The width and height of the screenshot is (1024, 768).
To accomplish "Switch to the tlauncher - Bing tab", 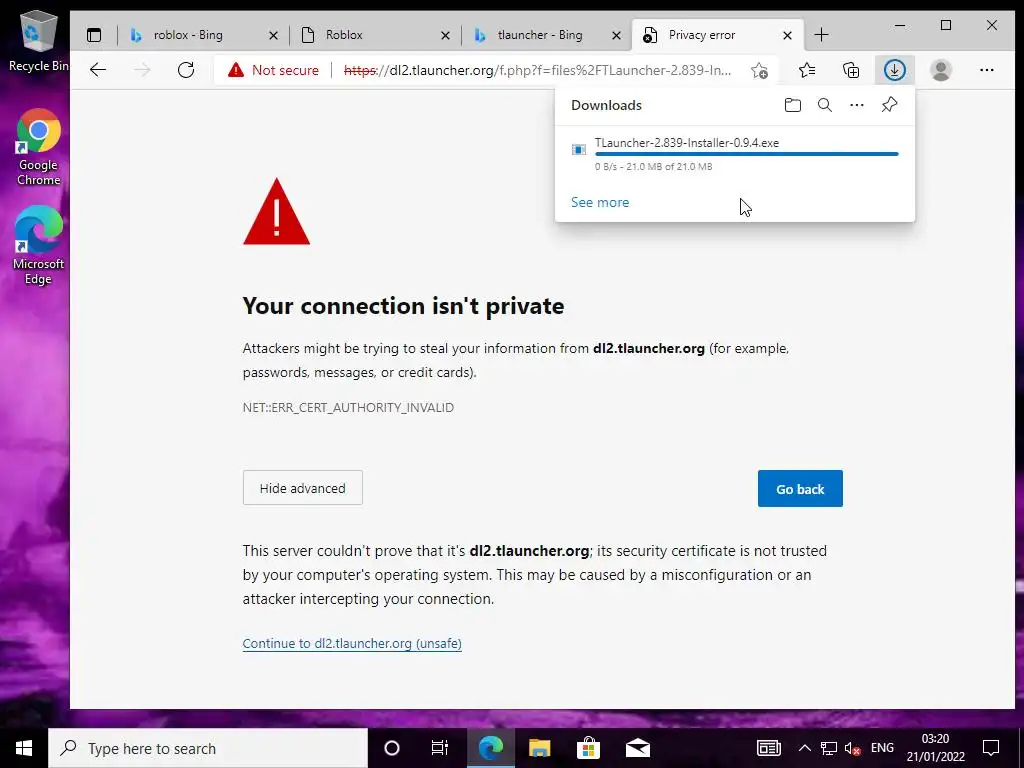I will tap(539, 35).
